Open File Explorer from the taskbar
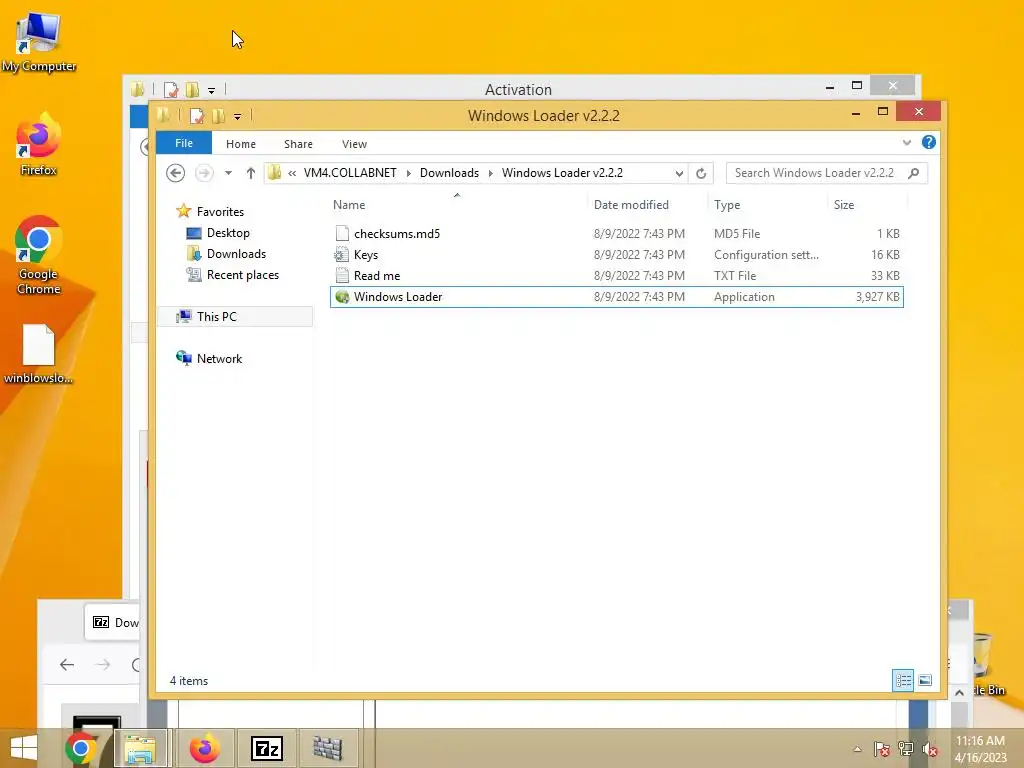The width and height of the screenshot is (1024, 768). point(140,748)
